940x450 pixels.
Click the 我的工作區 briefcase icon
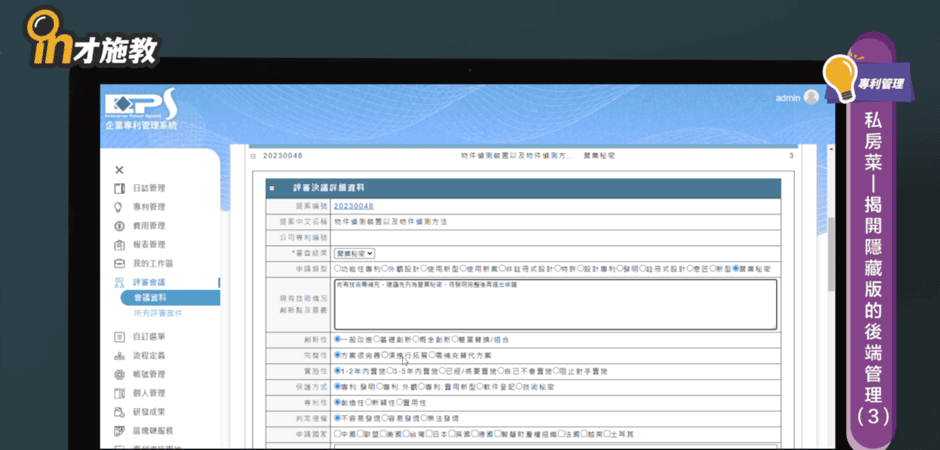click(119, 263)
